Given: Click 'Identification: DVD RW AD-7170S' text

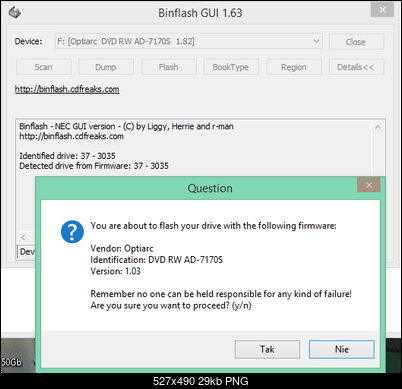Looking at the screenshot, I should (x=156, y=260).
